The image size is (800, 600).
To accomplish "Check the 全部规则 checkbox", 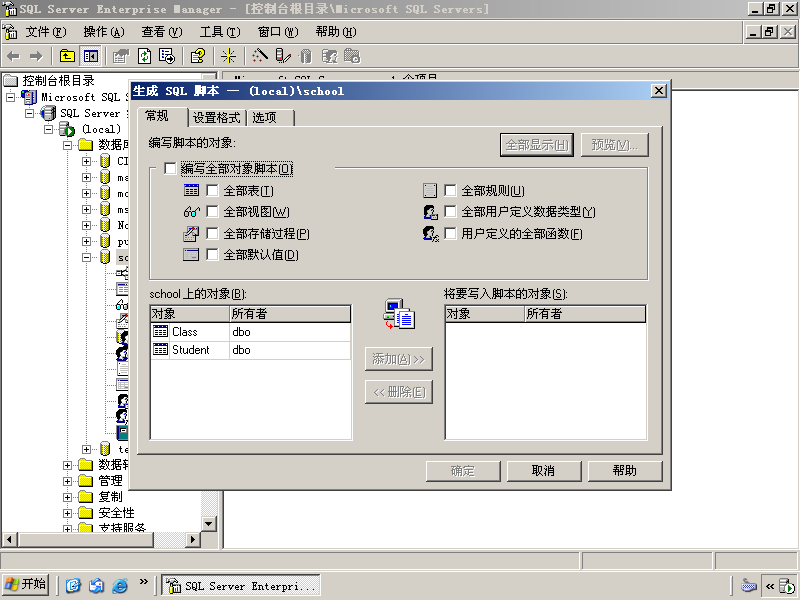I will tap(450, 190).
